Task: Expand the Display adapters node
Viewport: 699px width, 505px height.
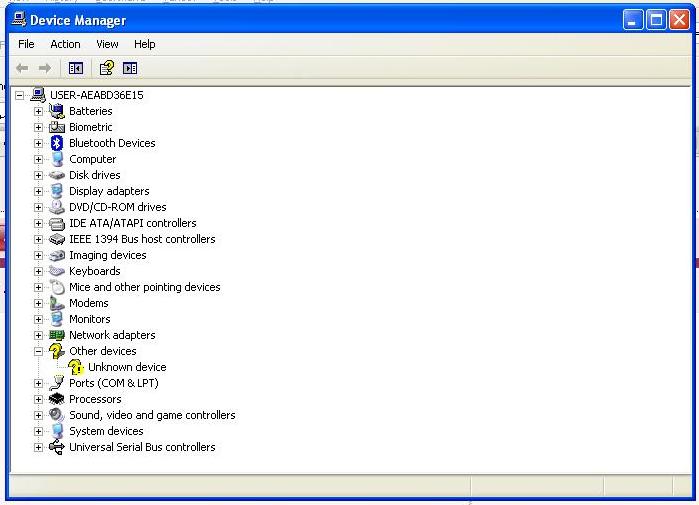Action: tap(38, 191)
